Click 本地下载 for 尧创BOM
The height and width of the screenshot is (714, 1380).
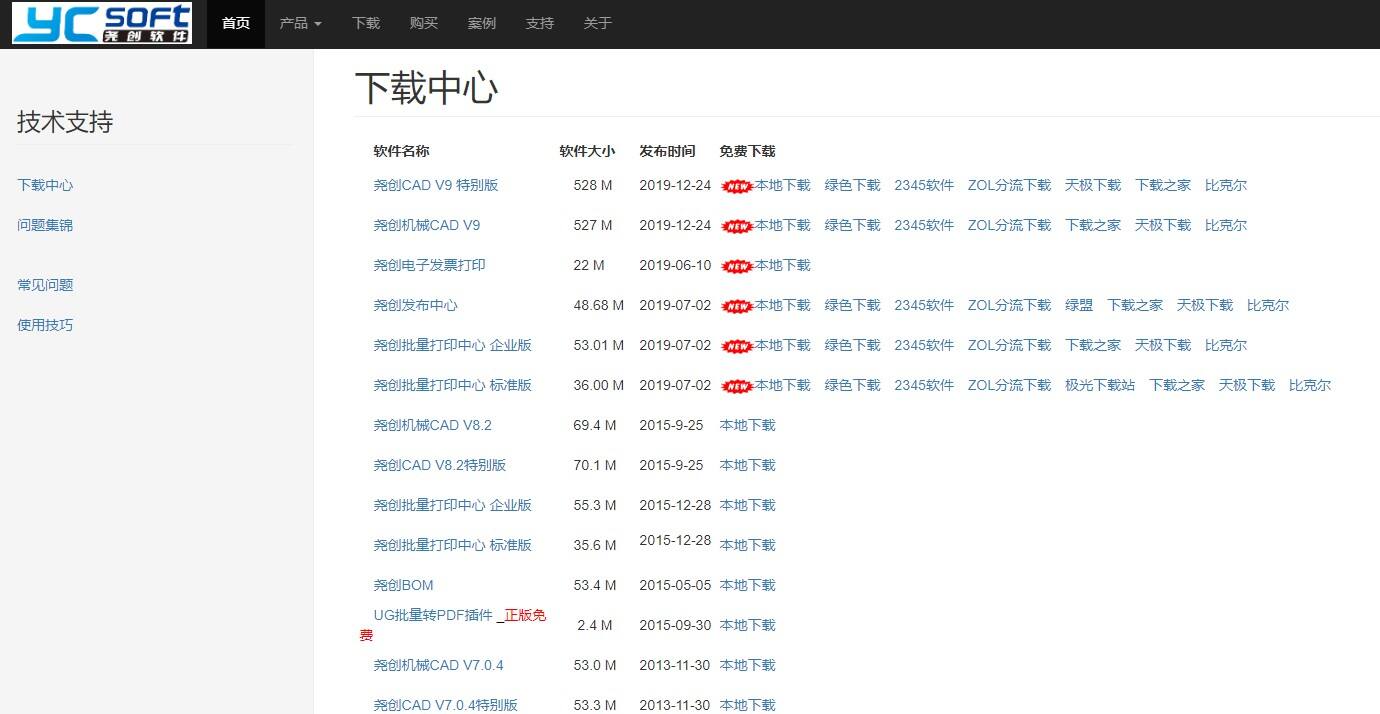pos(747,585)
